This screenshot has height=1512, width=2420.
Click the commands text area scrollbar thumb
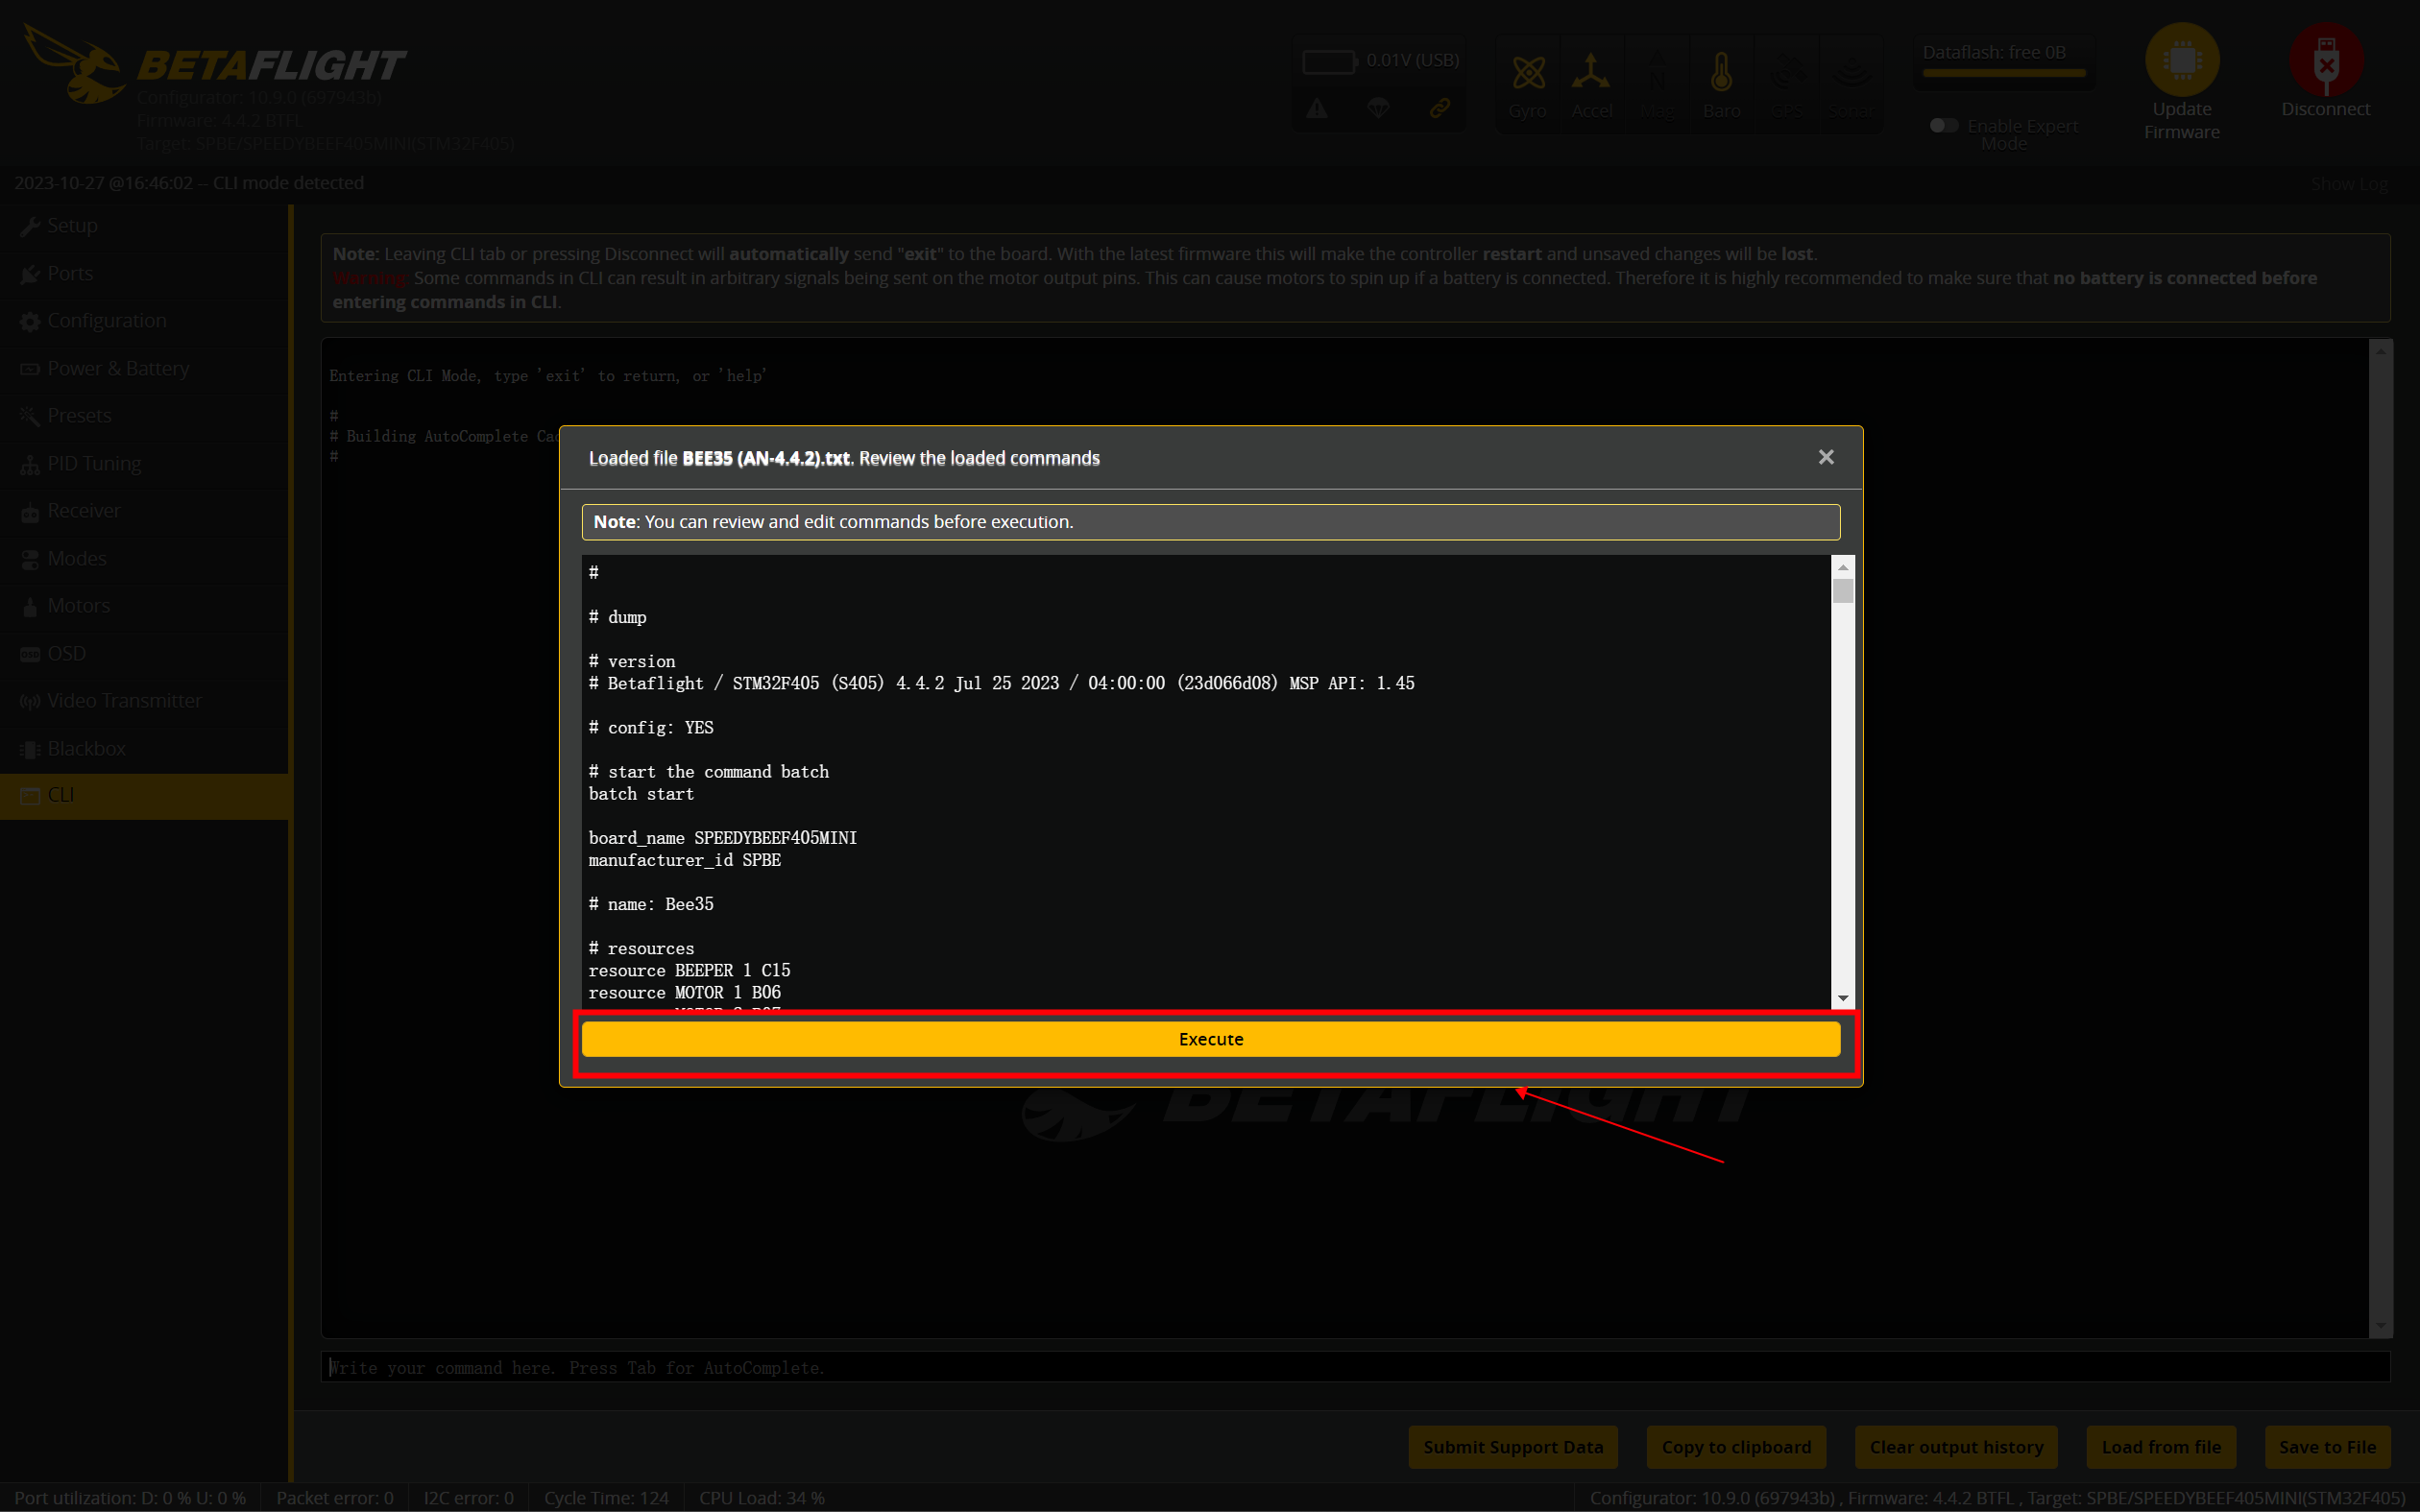1843,591
